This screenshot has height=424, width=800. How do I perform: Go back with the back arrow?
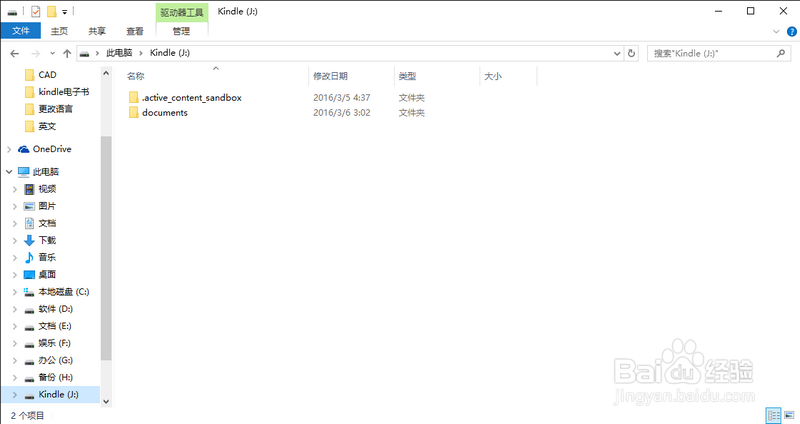click(x=15, y=53)
